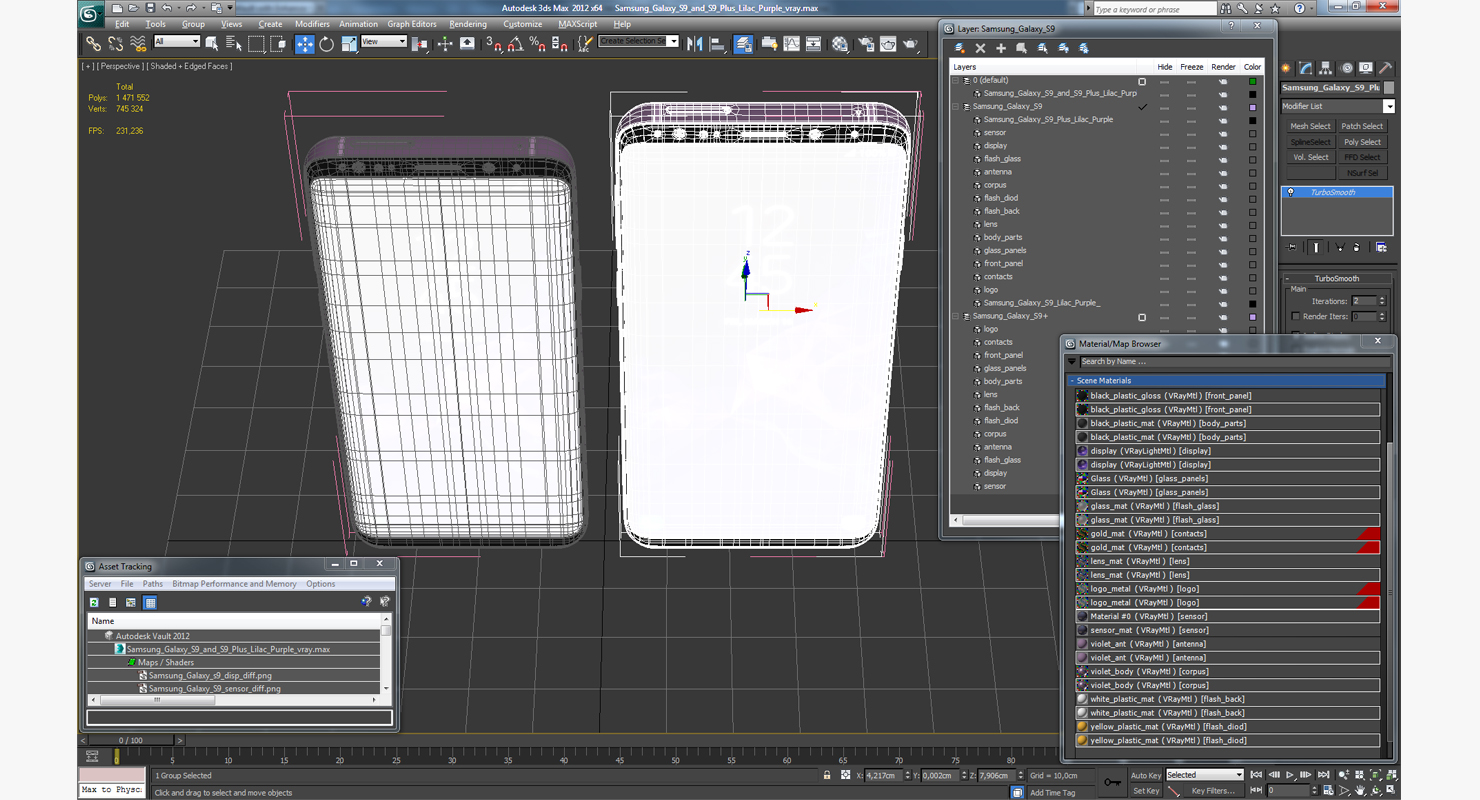The width and height of the screenshot is (1480, 800).
Task: Open Paths menu in Asset Tracking
Action: pyautogui.click(x=152, y=584)
